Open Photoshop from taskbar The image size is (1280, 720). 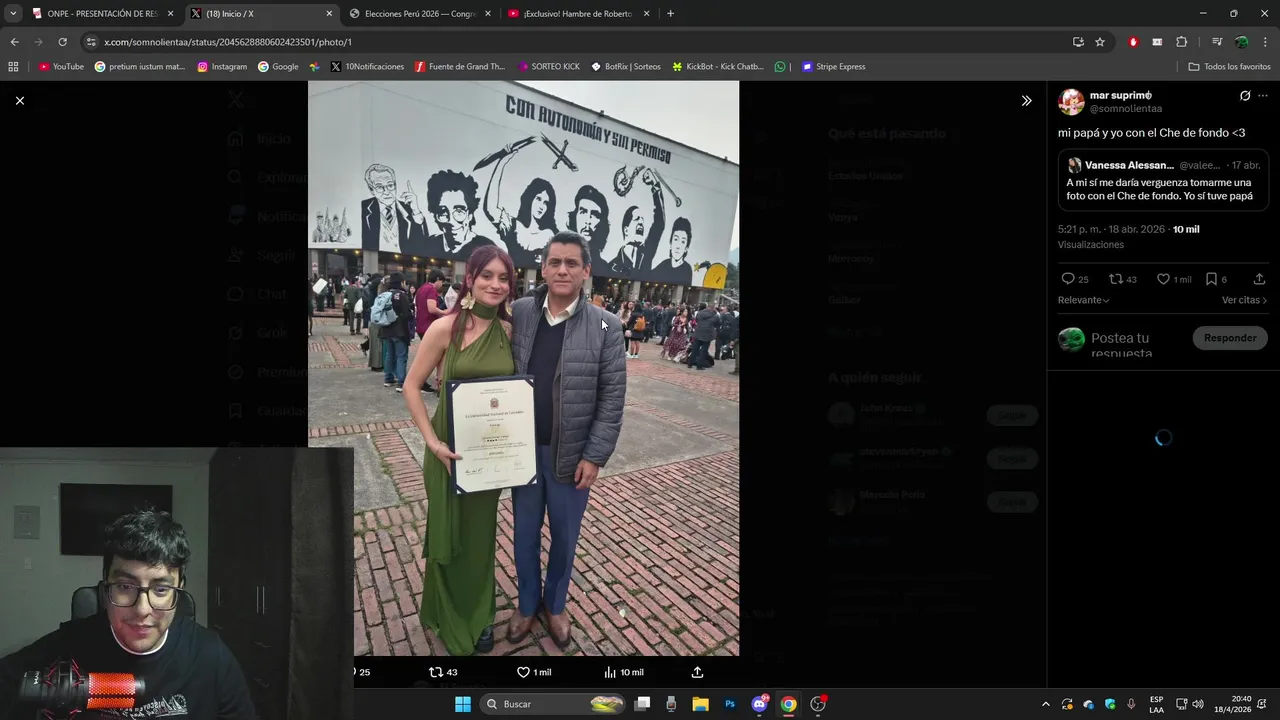pyautogui.click(x=730, y=704)
